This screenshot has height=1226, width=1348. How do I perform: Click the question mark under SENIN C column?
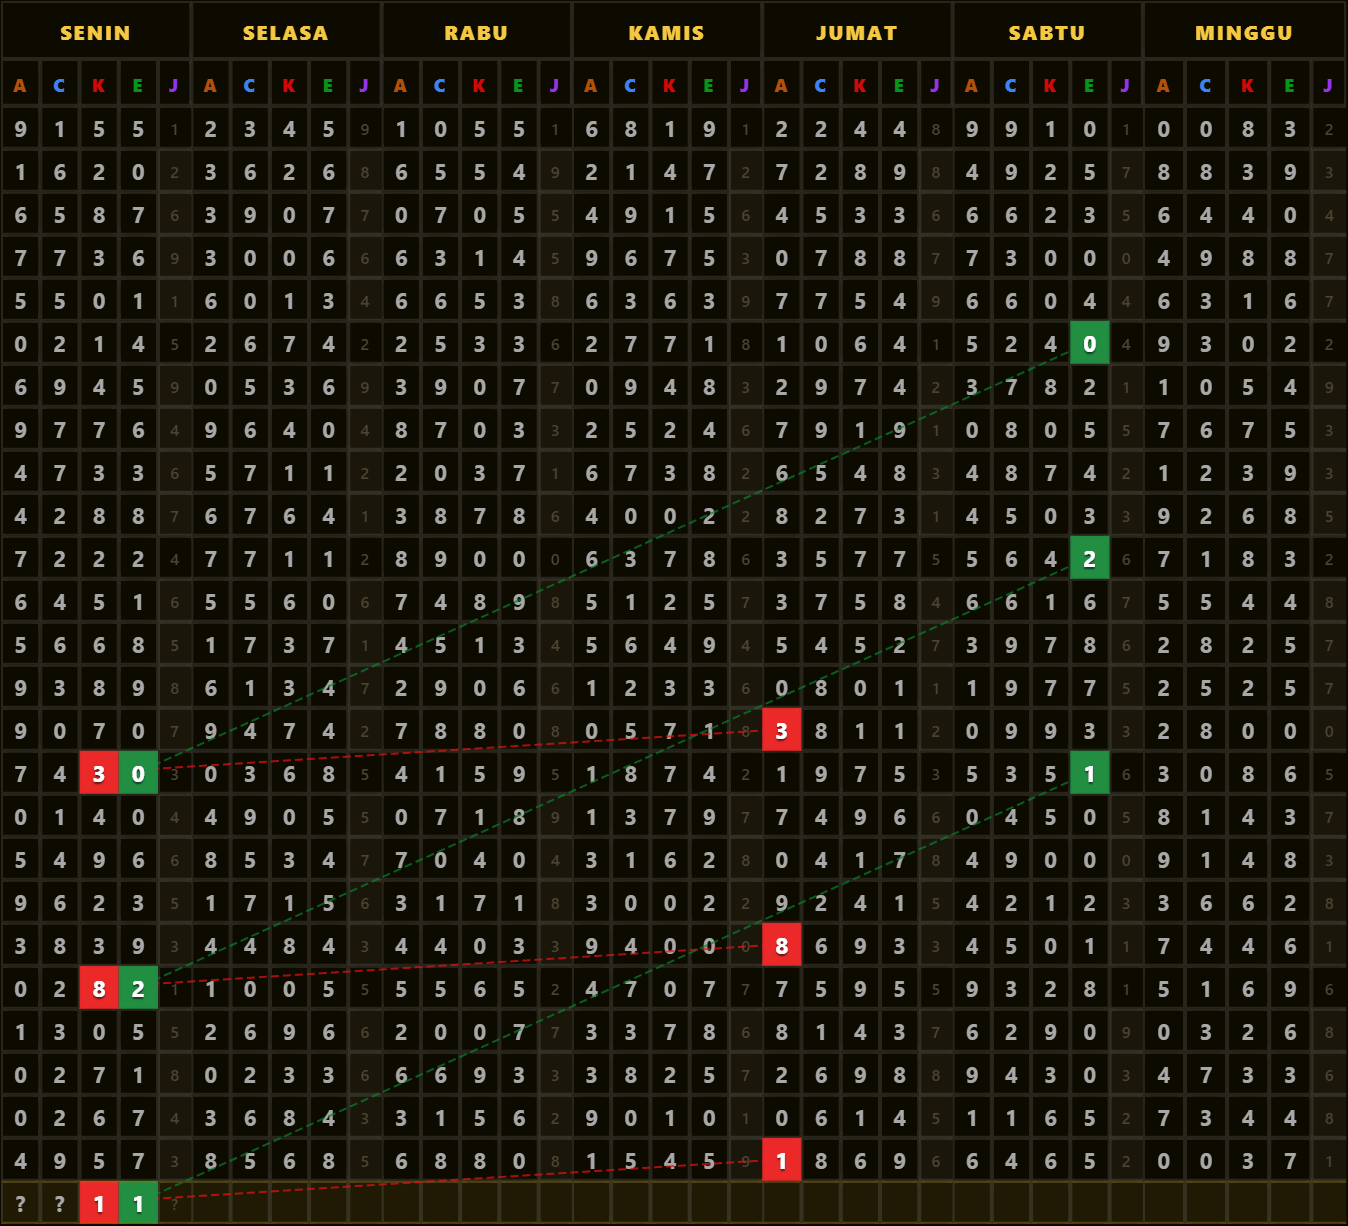pos(59,1203)
